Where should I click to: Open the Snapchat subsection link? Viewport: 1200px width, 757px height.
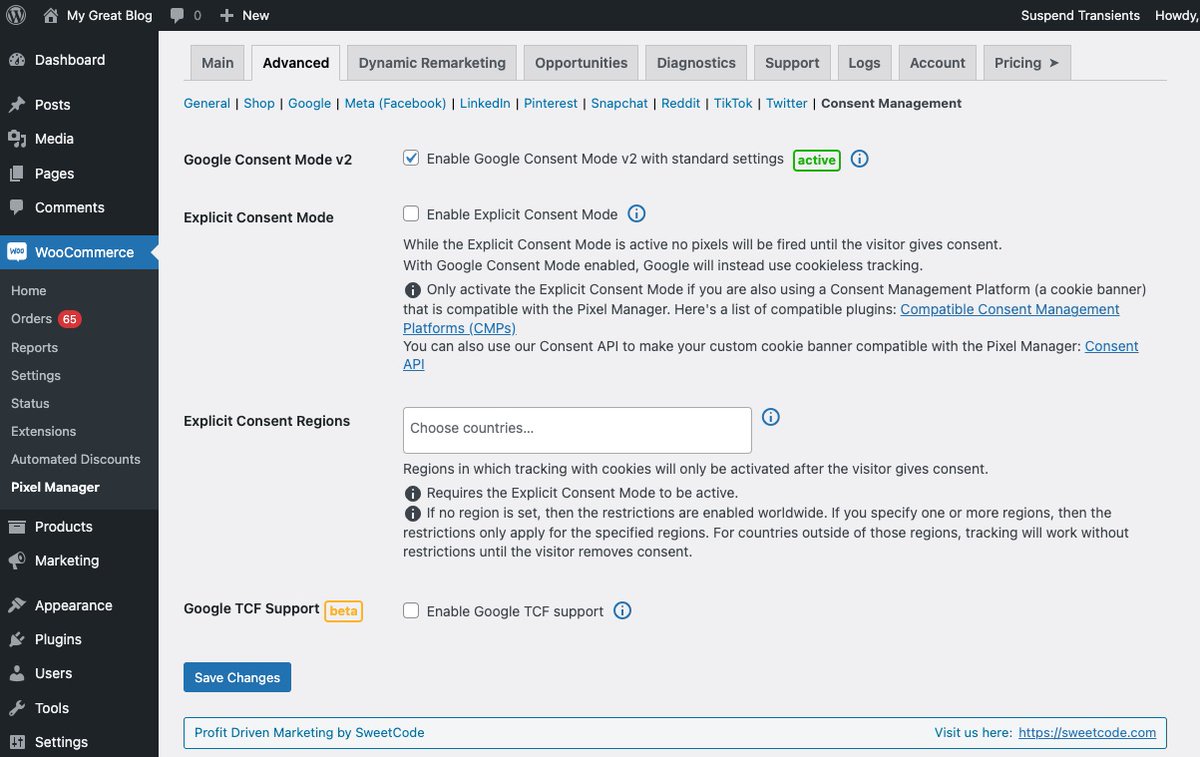coord(619,103)
